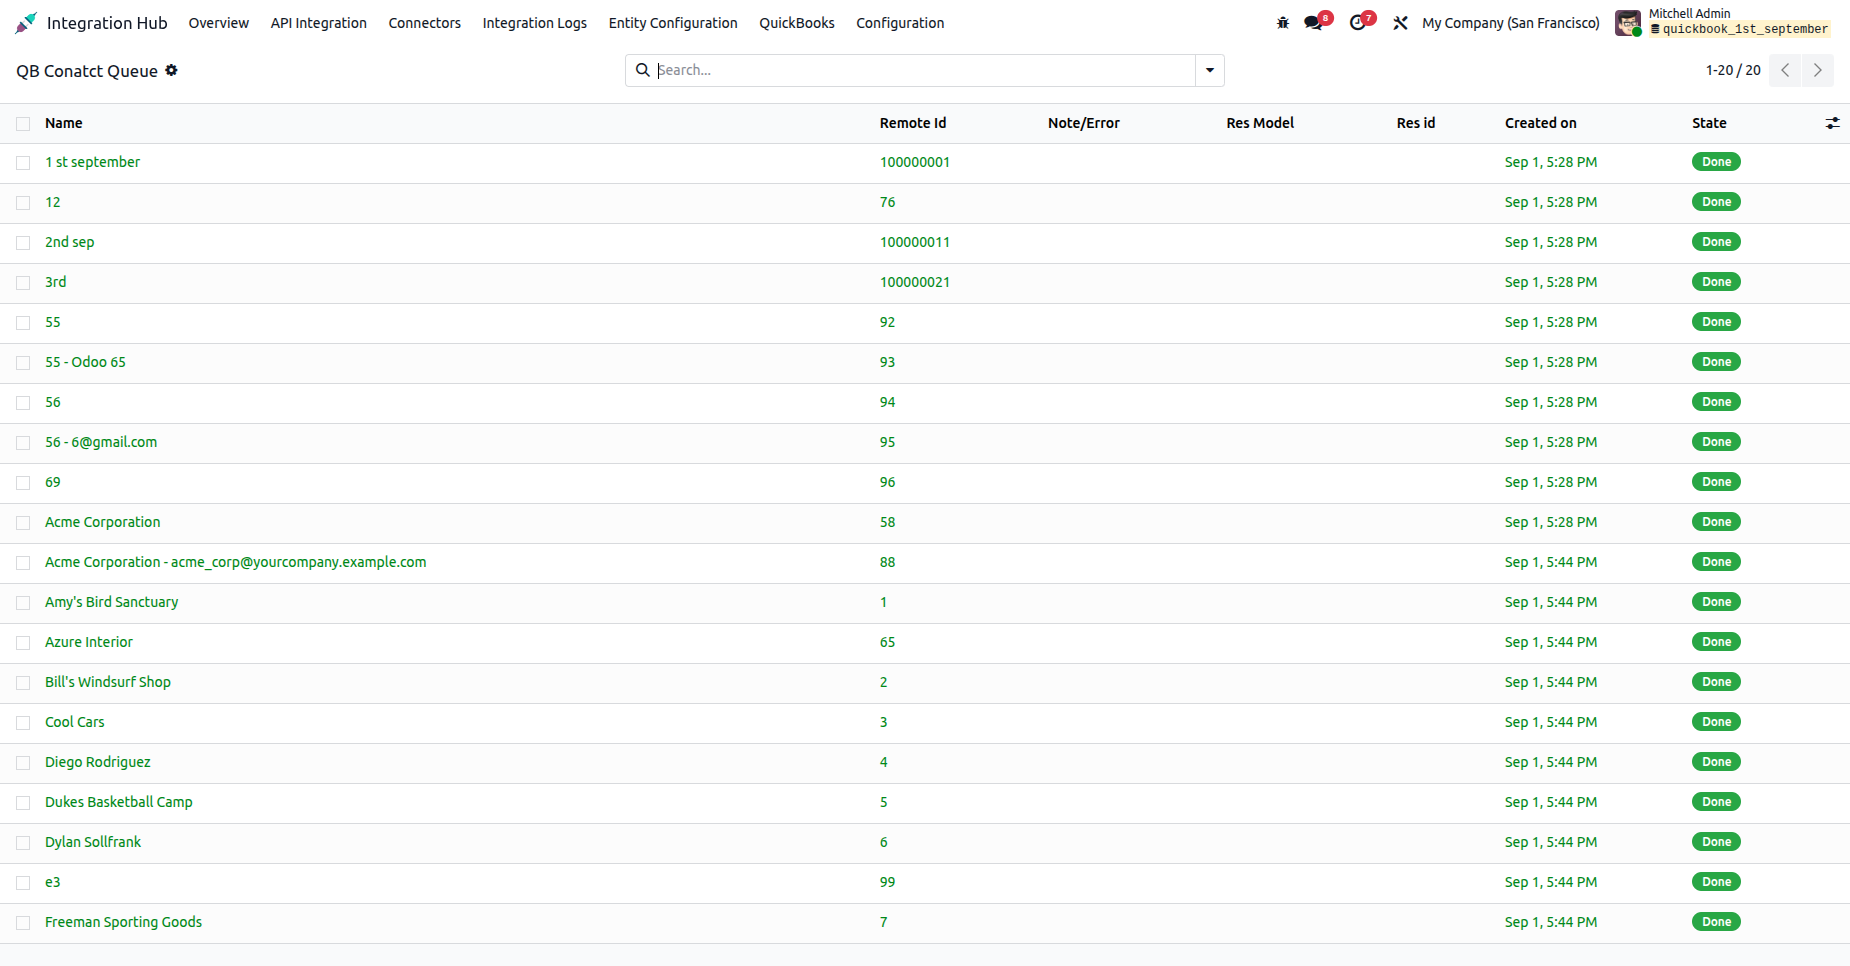
Task: Open the Integration Logs menu
Action: (535, 23)
